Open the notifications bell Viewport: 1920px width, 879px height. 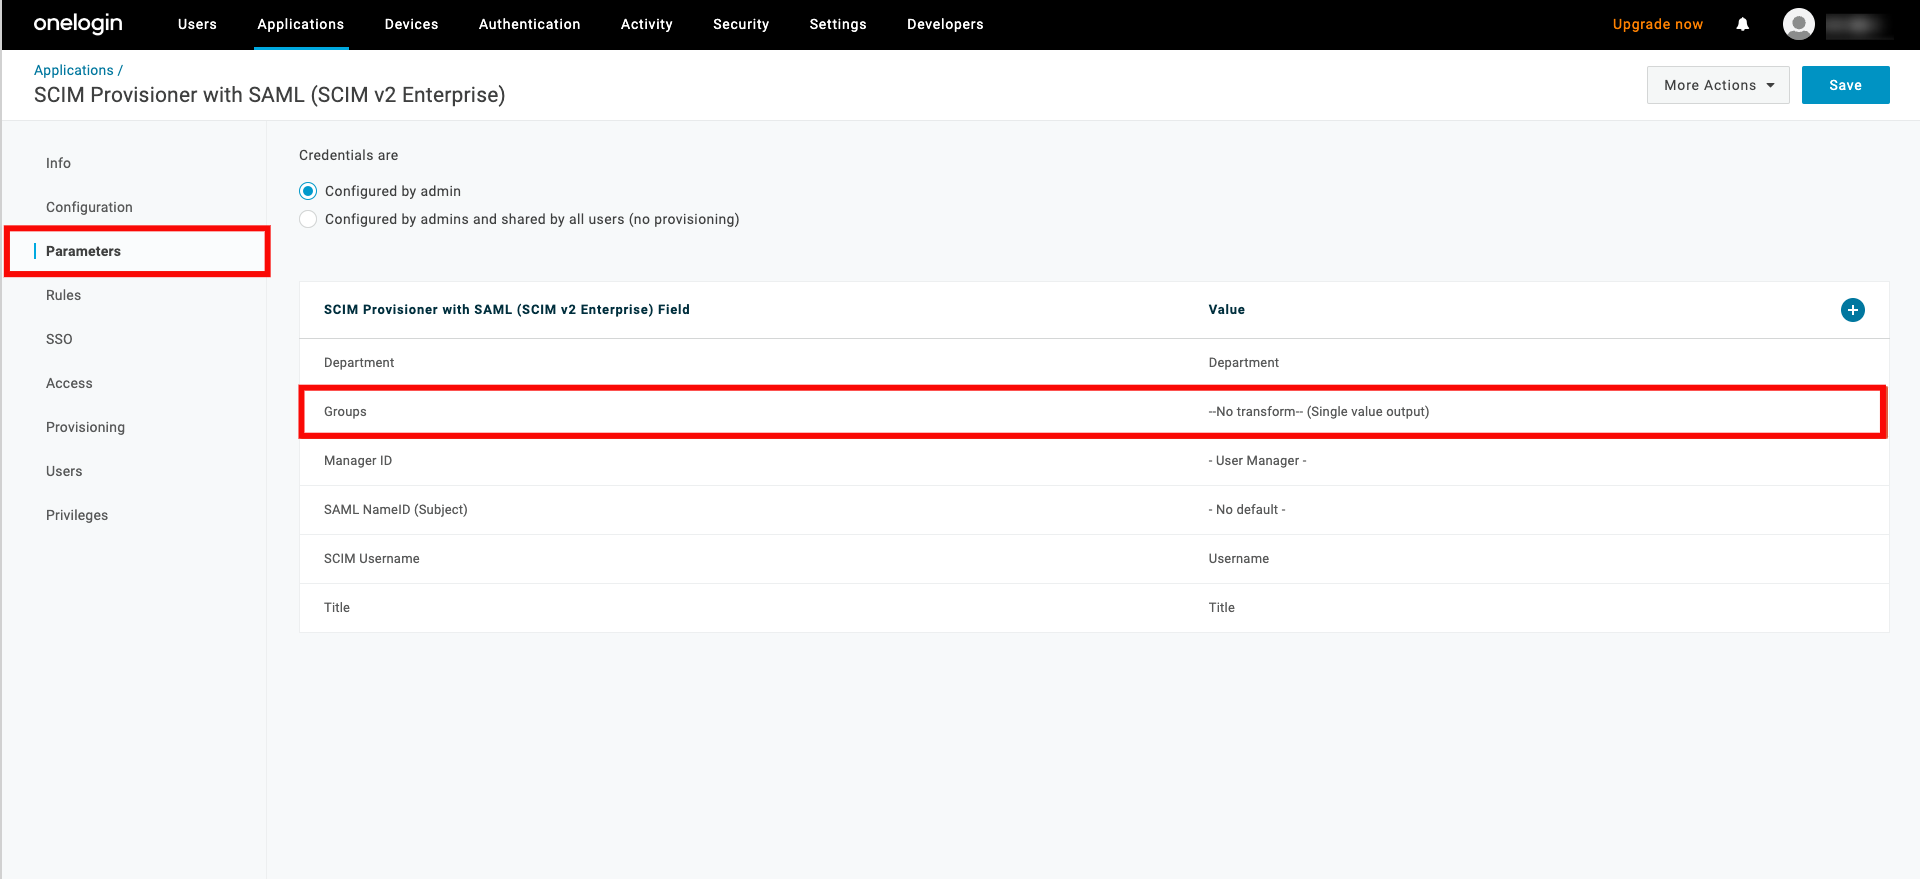[1743, 24]
